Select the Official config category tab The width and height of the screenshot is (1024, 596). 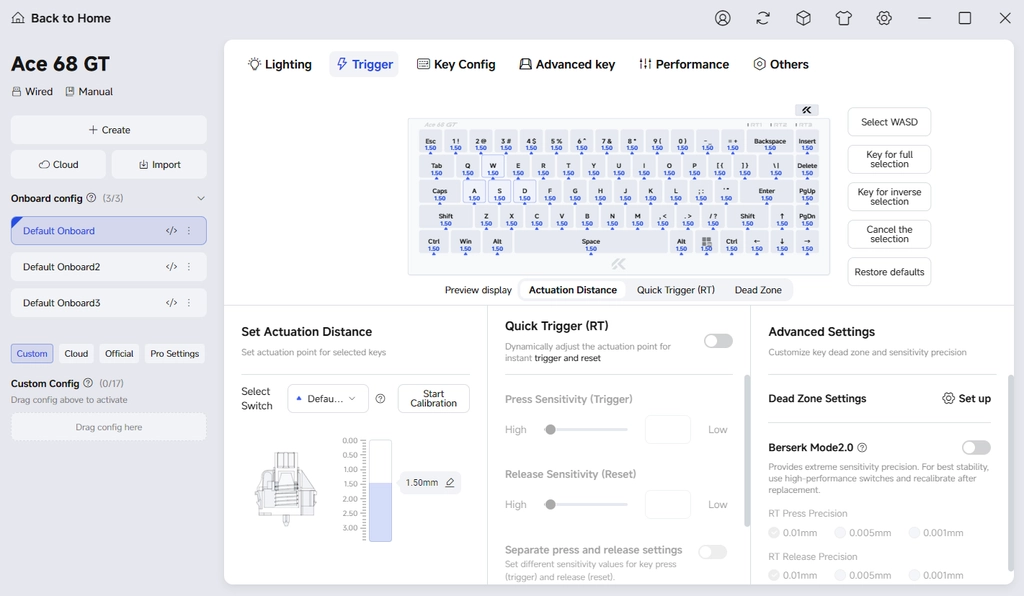[119, 353]
